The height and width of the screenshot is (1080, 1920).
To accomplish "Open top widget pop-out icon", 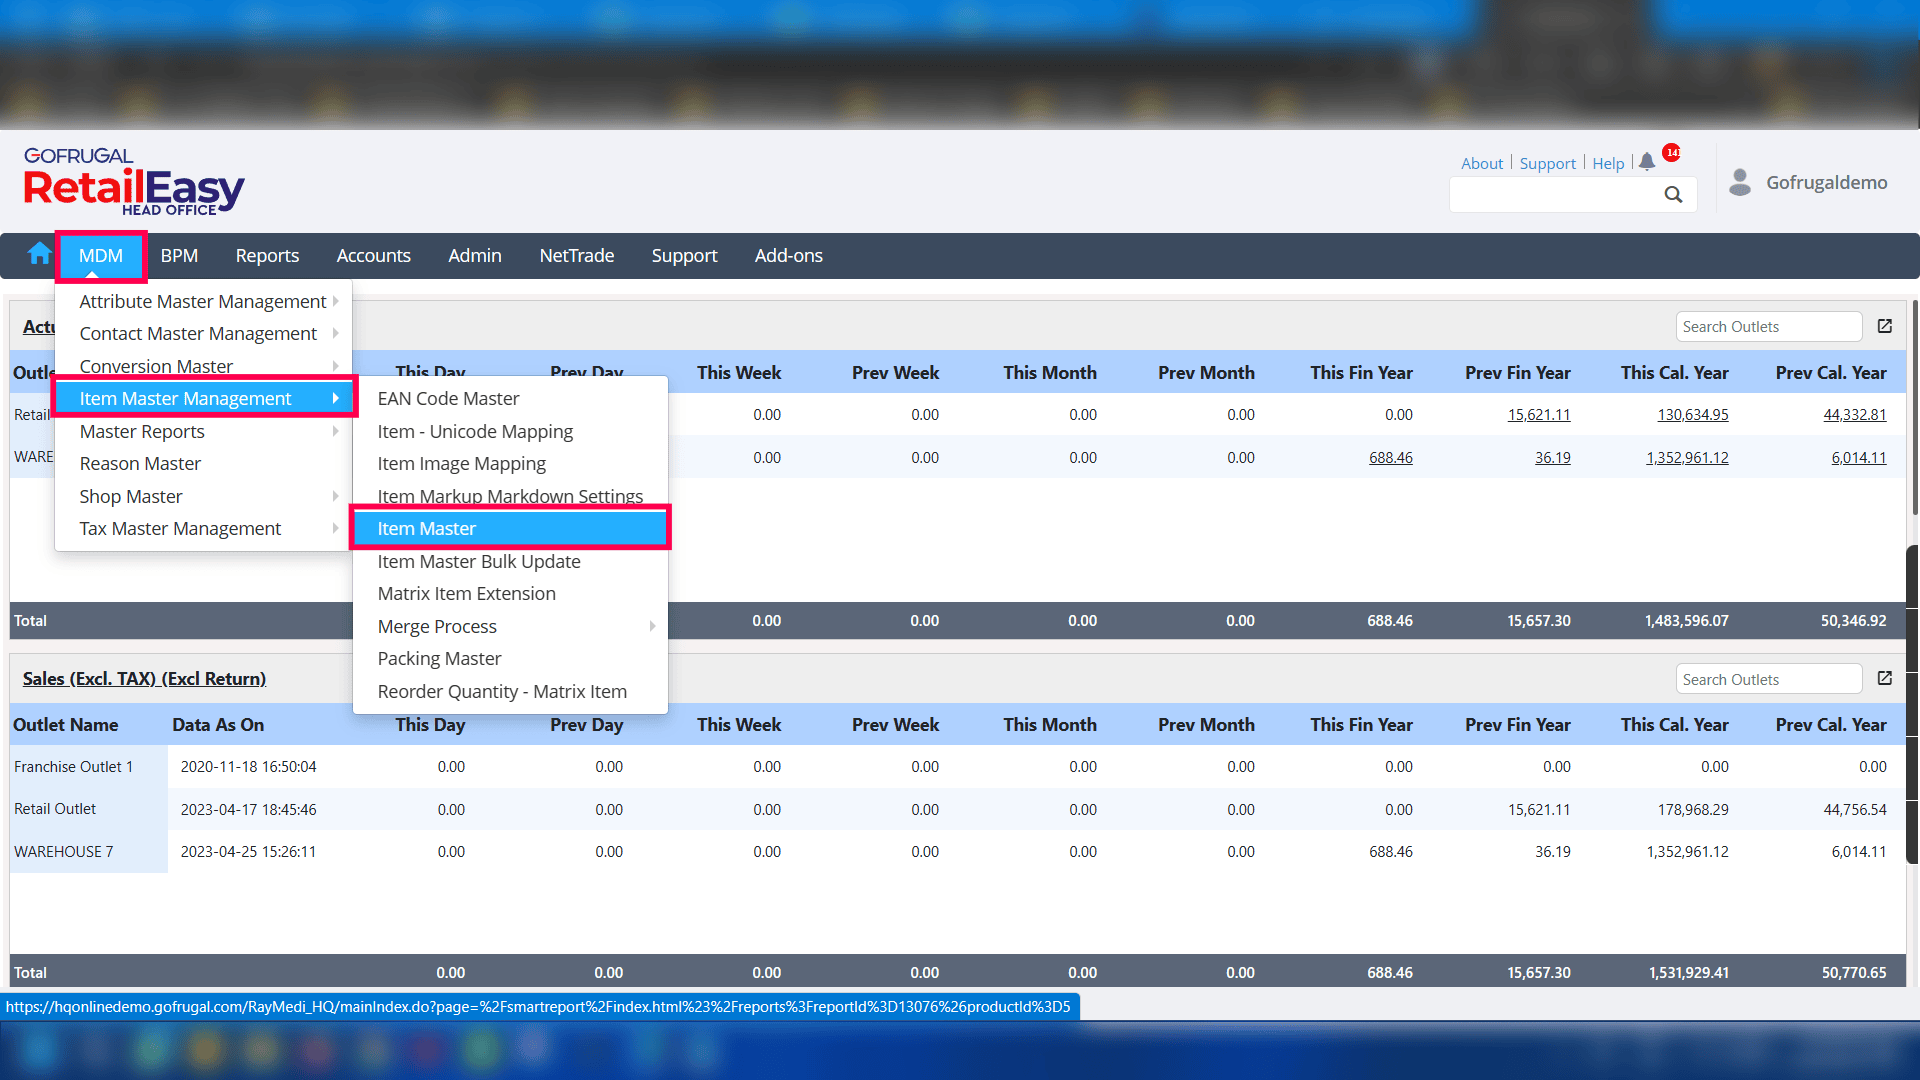I will click(x=1885, y=326).
